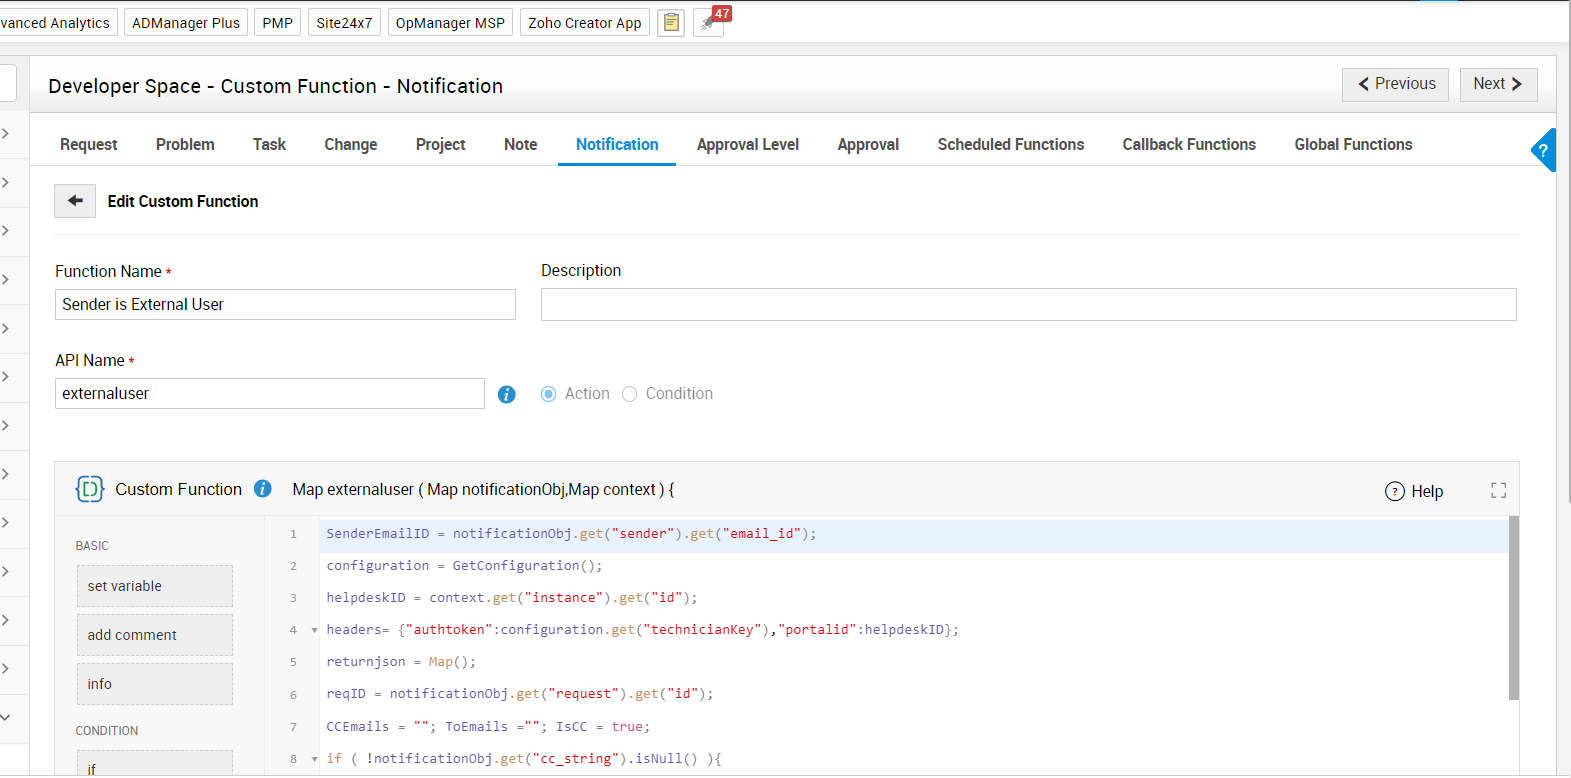This screenshot has height=778, width=1571.
Task: Go to the Global Functions tab
Action: coord(1353,145)
